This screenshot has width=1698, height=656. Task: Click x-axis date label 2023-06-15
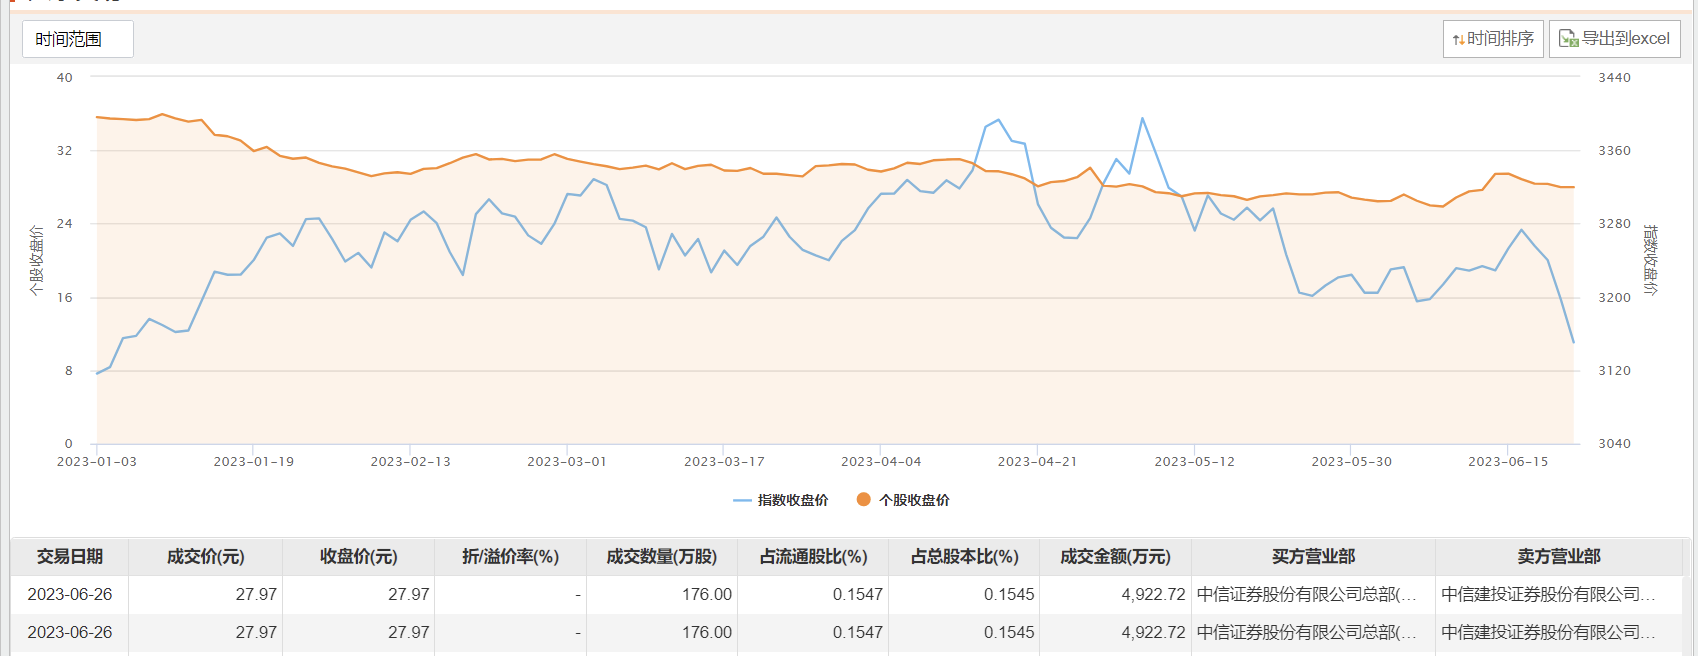click(1508, 462)
